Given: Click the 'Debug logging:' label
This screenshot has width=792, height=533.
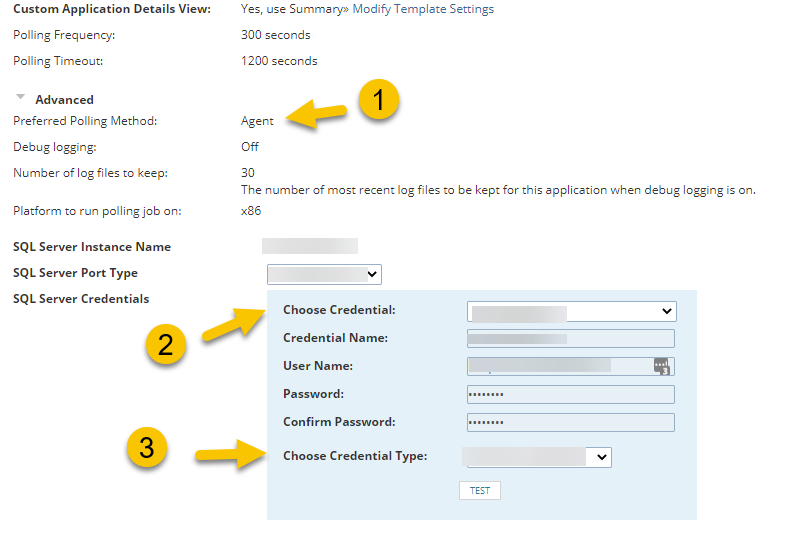Looking at the screenshot, I should point(55,148).
